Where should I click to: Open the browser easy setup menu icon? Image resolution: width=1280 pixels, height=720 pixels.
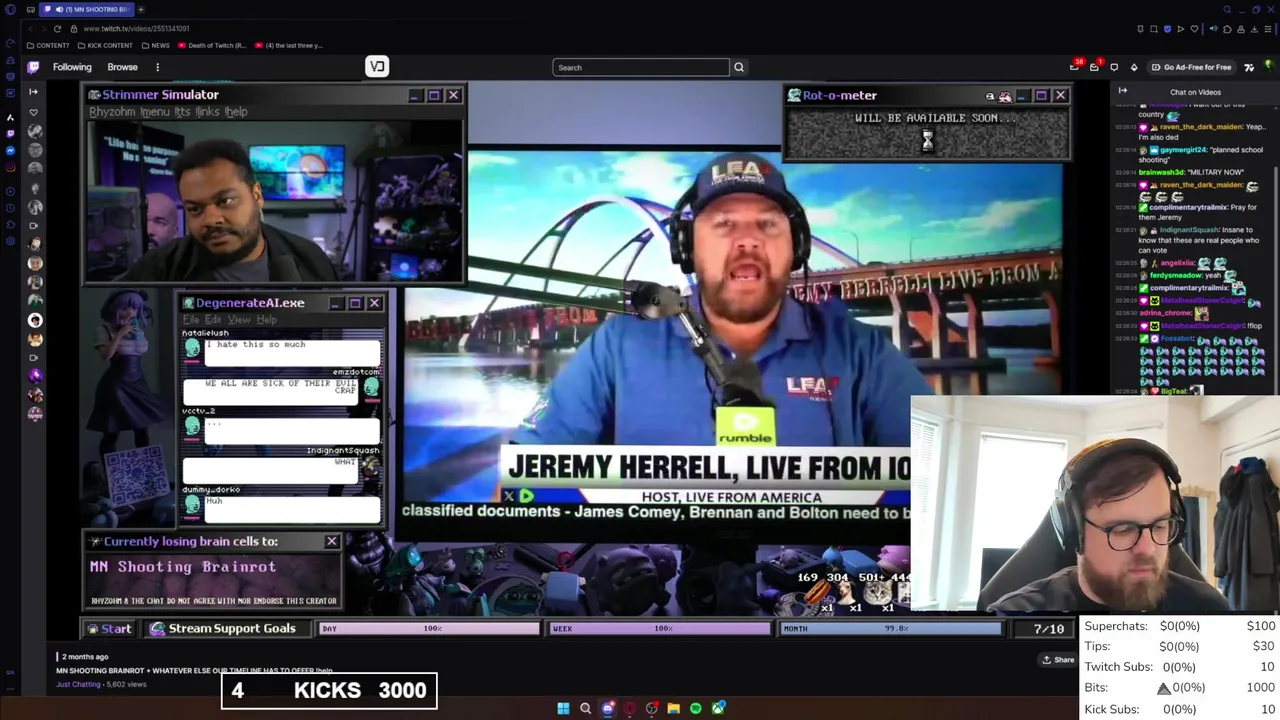1267,29
